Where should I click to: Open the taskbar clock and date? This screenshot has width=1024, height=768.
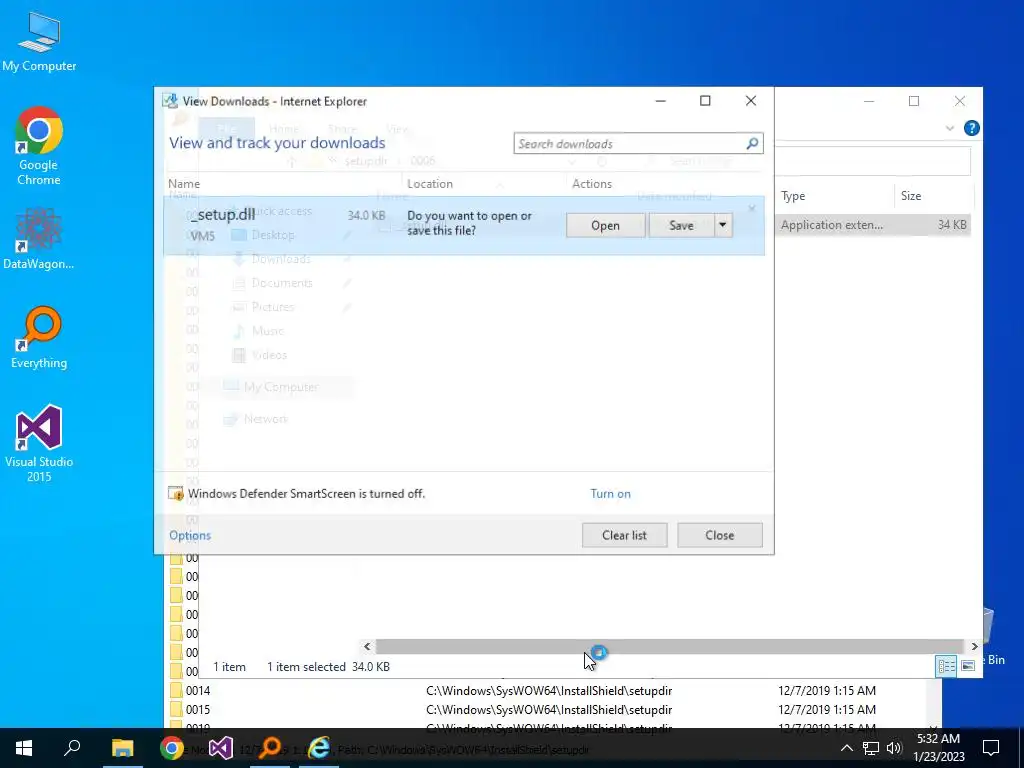(x=938, y=748)
